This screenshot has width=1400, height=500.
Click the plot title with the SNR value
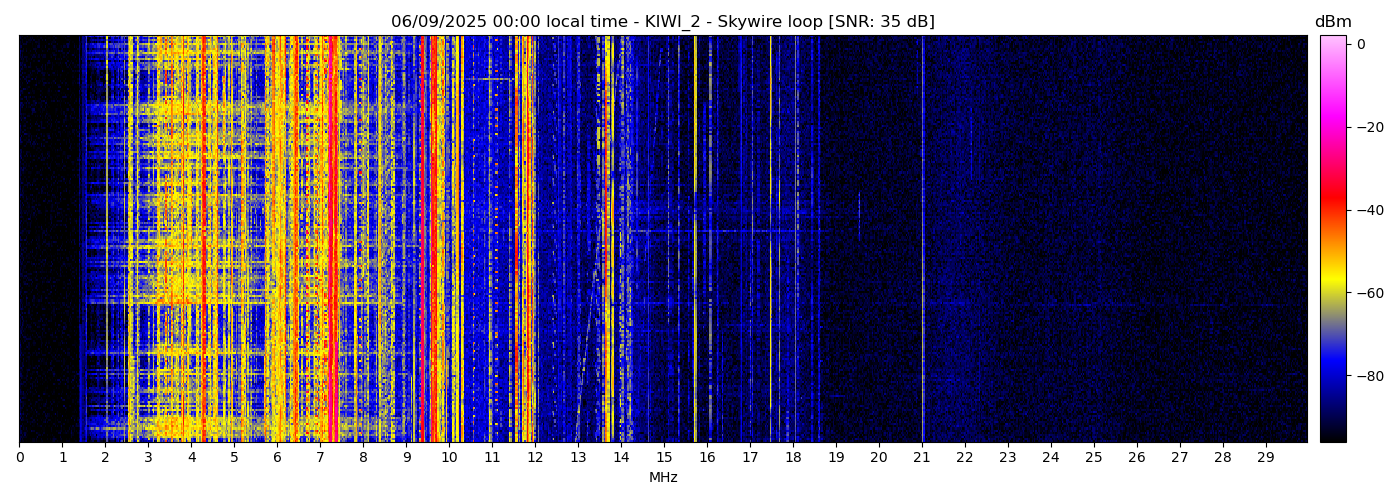pyautogui.click(x=662, y=22)
